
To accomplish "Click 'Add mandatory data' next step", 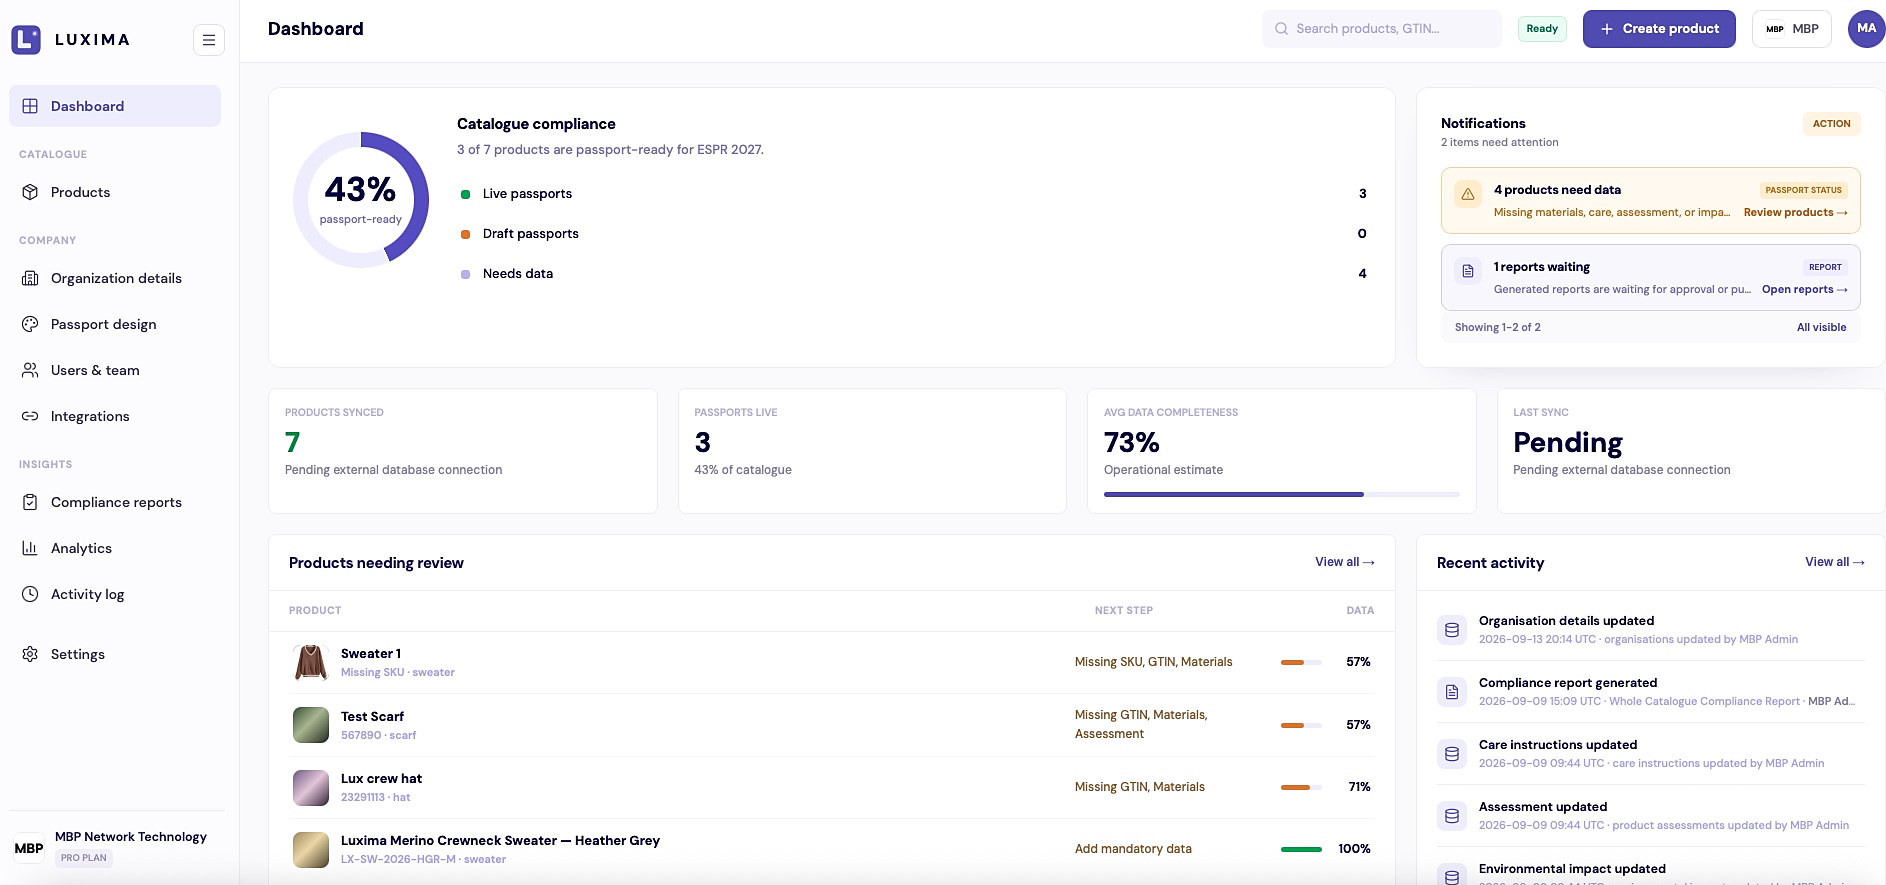I will [1133, 849].
